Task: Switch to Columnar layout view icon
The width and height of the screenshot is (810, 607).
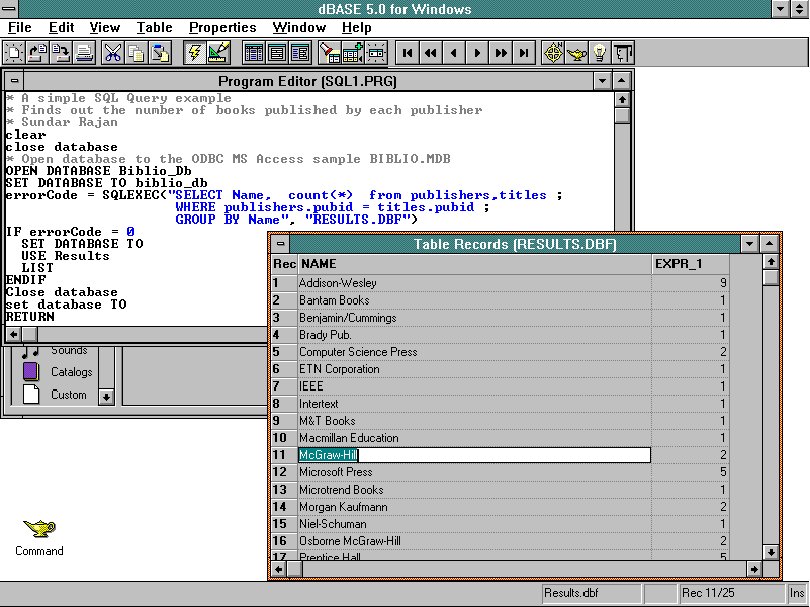Action: (x=300, y=53)
